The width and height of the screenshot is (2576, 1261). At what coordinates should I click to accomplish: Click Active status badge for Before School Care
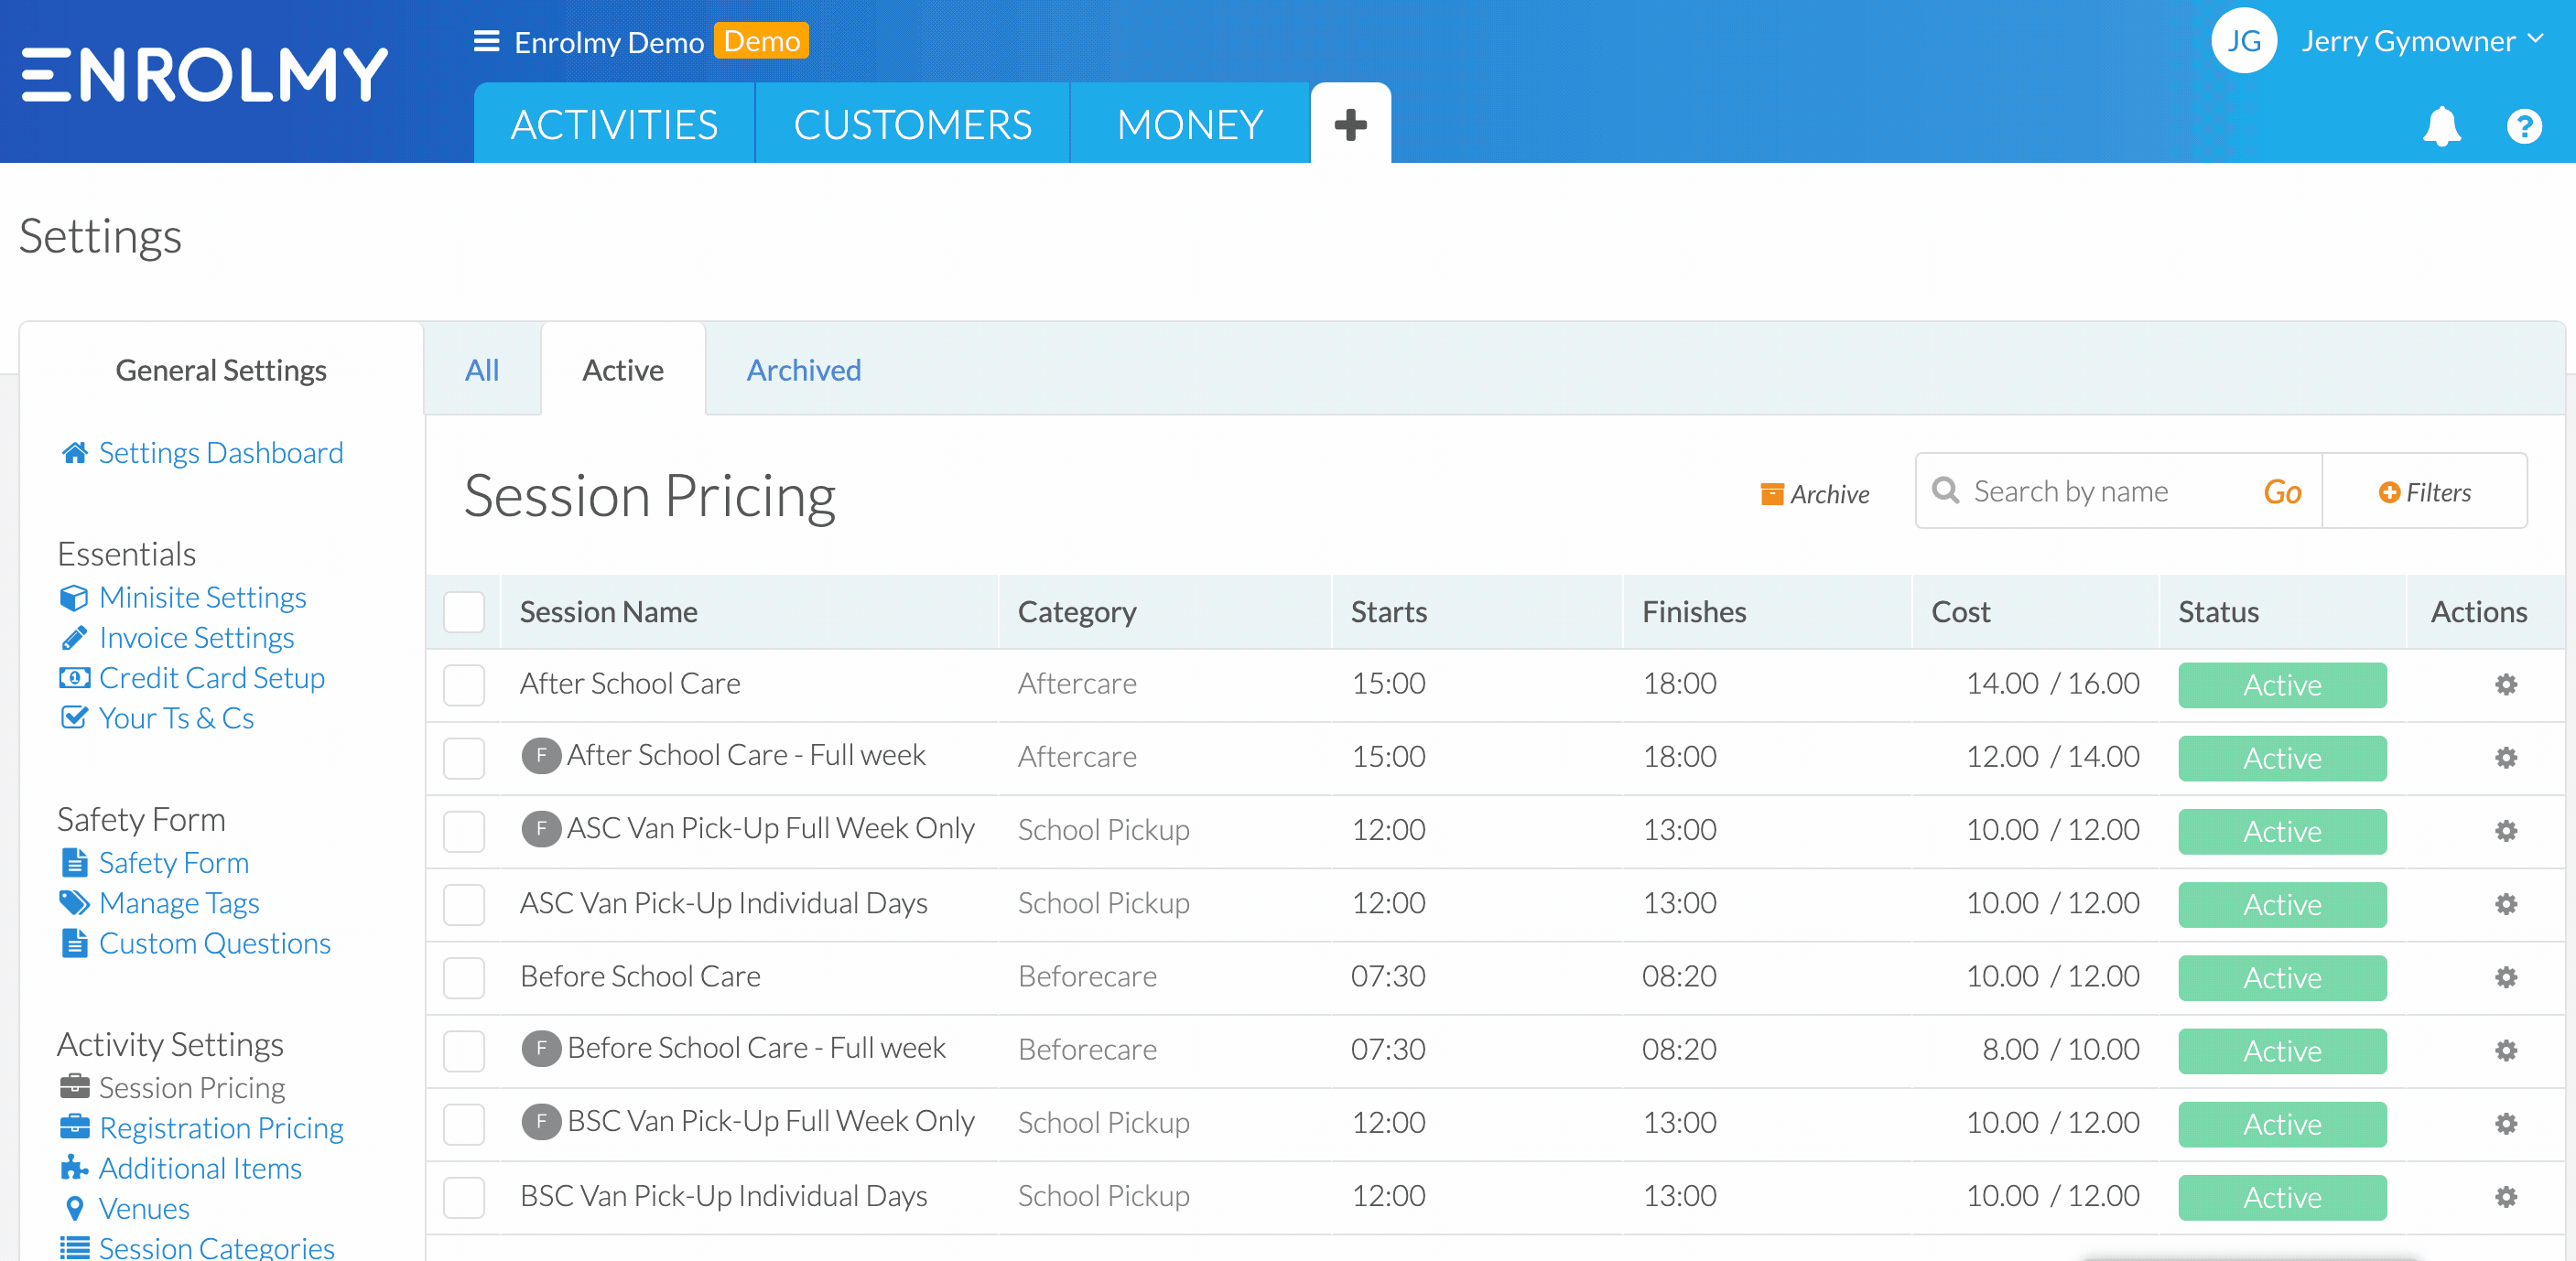point(2282,977)
